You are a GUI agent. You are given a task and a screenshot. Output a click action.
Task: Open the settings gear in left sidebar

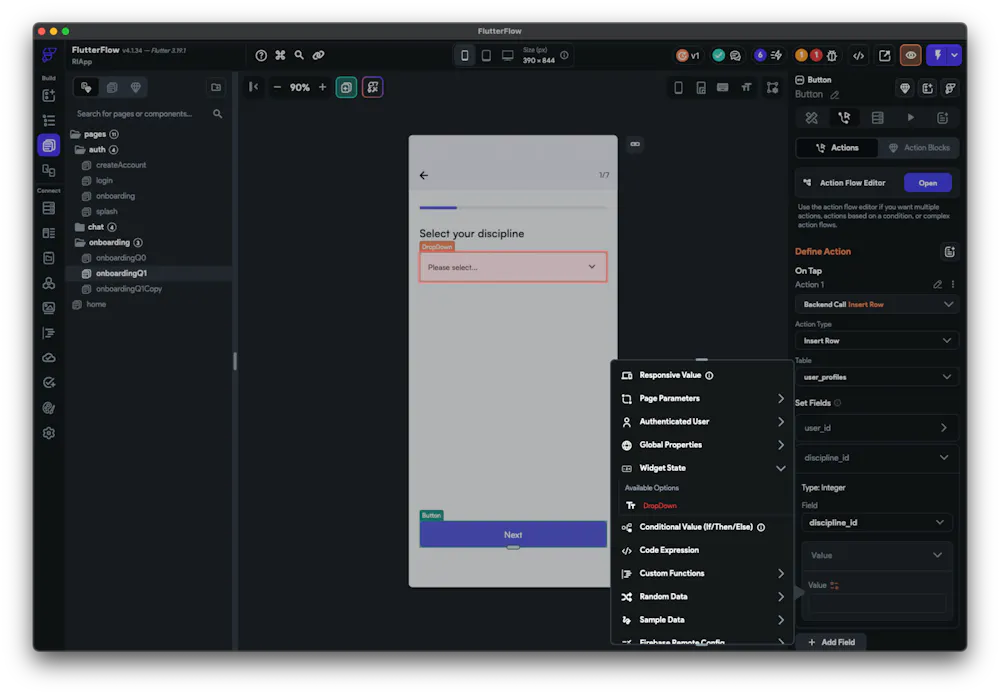pyautogui.click(x=48, y=433)
